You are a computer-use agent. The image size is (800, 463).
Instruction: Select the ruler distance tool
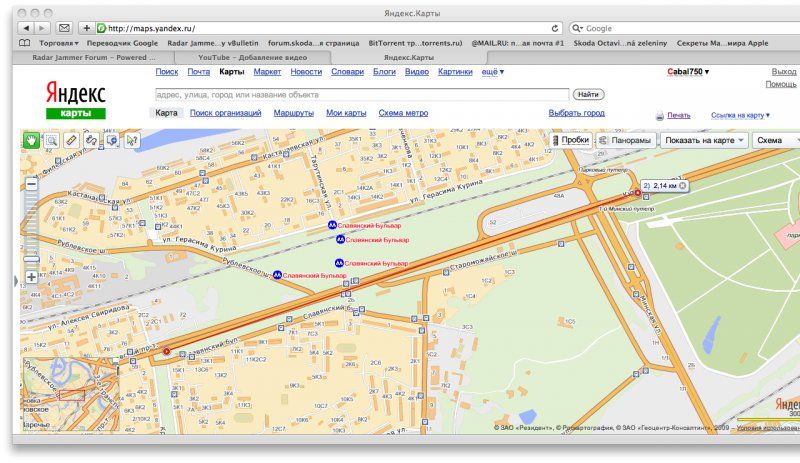click(71, 140)
